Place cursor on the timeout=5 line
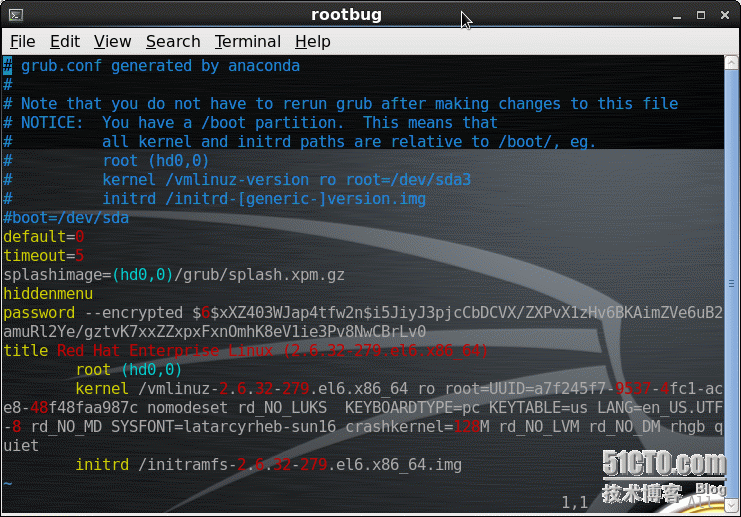 pos(44,256)
